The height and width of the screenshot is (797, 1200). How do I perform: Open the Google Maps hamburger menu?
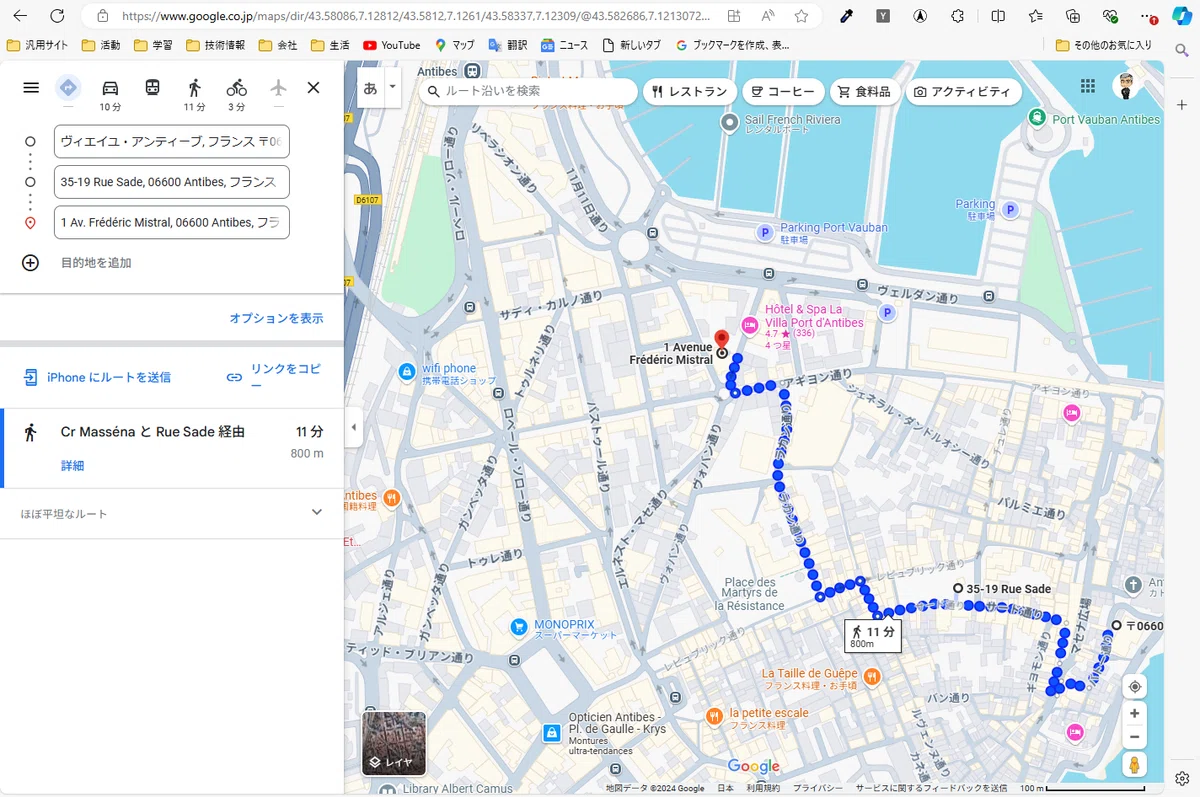point(31,88)
